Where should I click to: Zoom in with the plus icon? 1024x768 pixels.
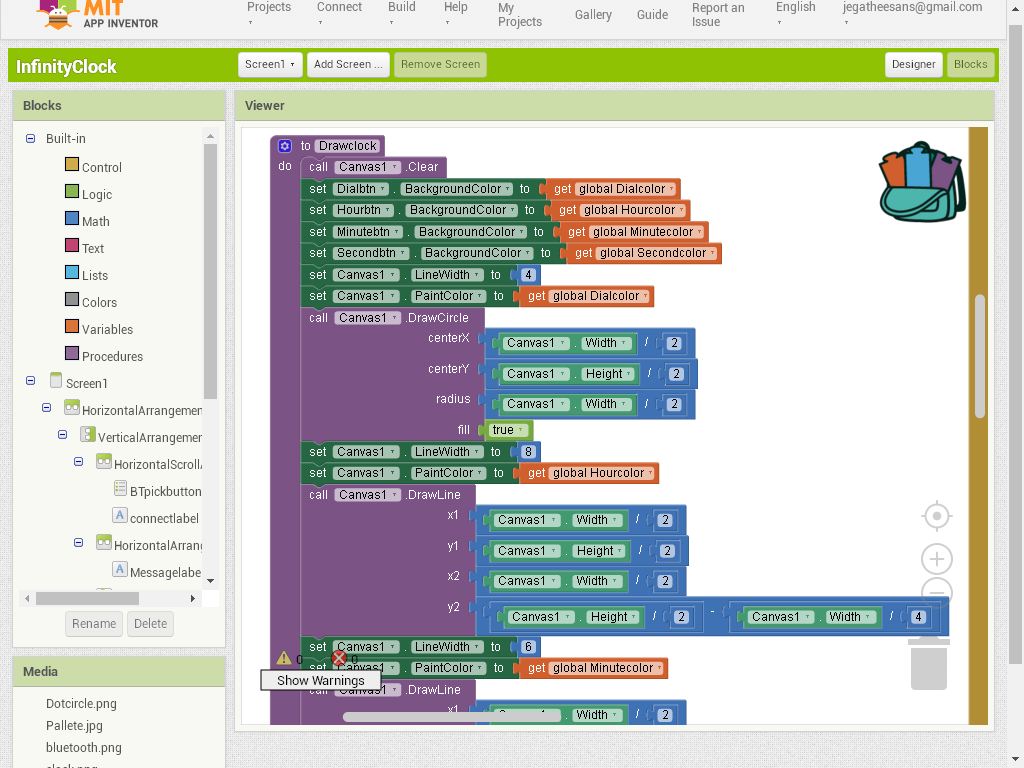(937, 559)
